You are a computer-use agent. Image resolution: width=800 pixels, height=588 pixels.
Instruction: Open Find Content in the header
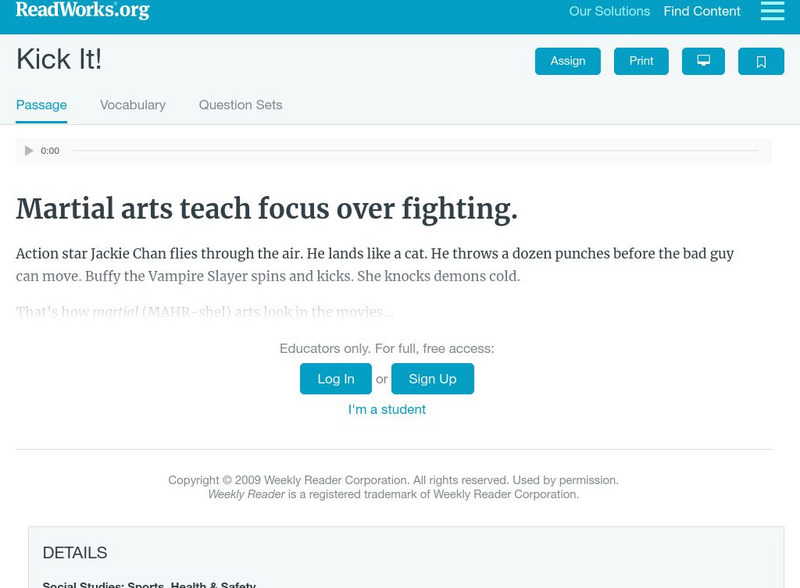(702, 12)
